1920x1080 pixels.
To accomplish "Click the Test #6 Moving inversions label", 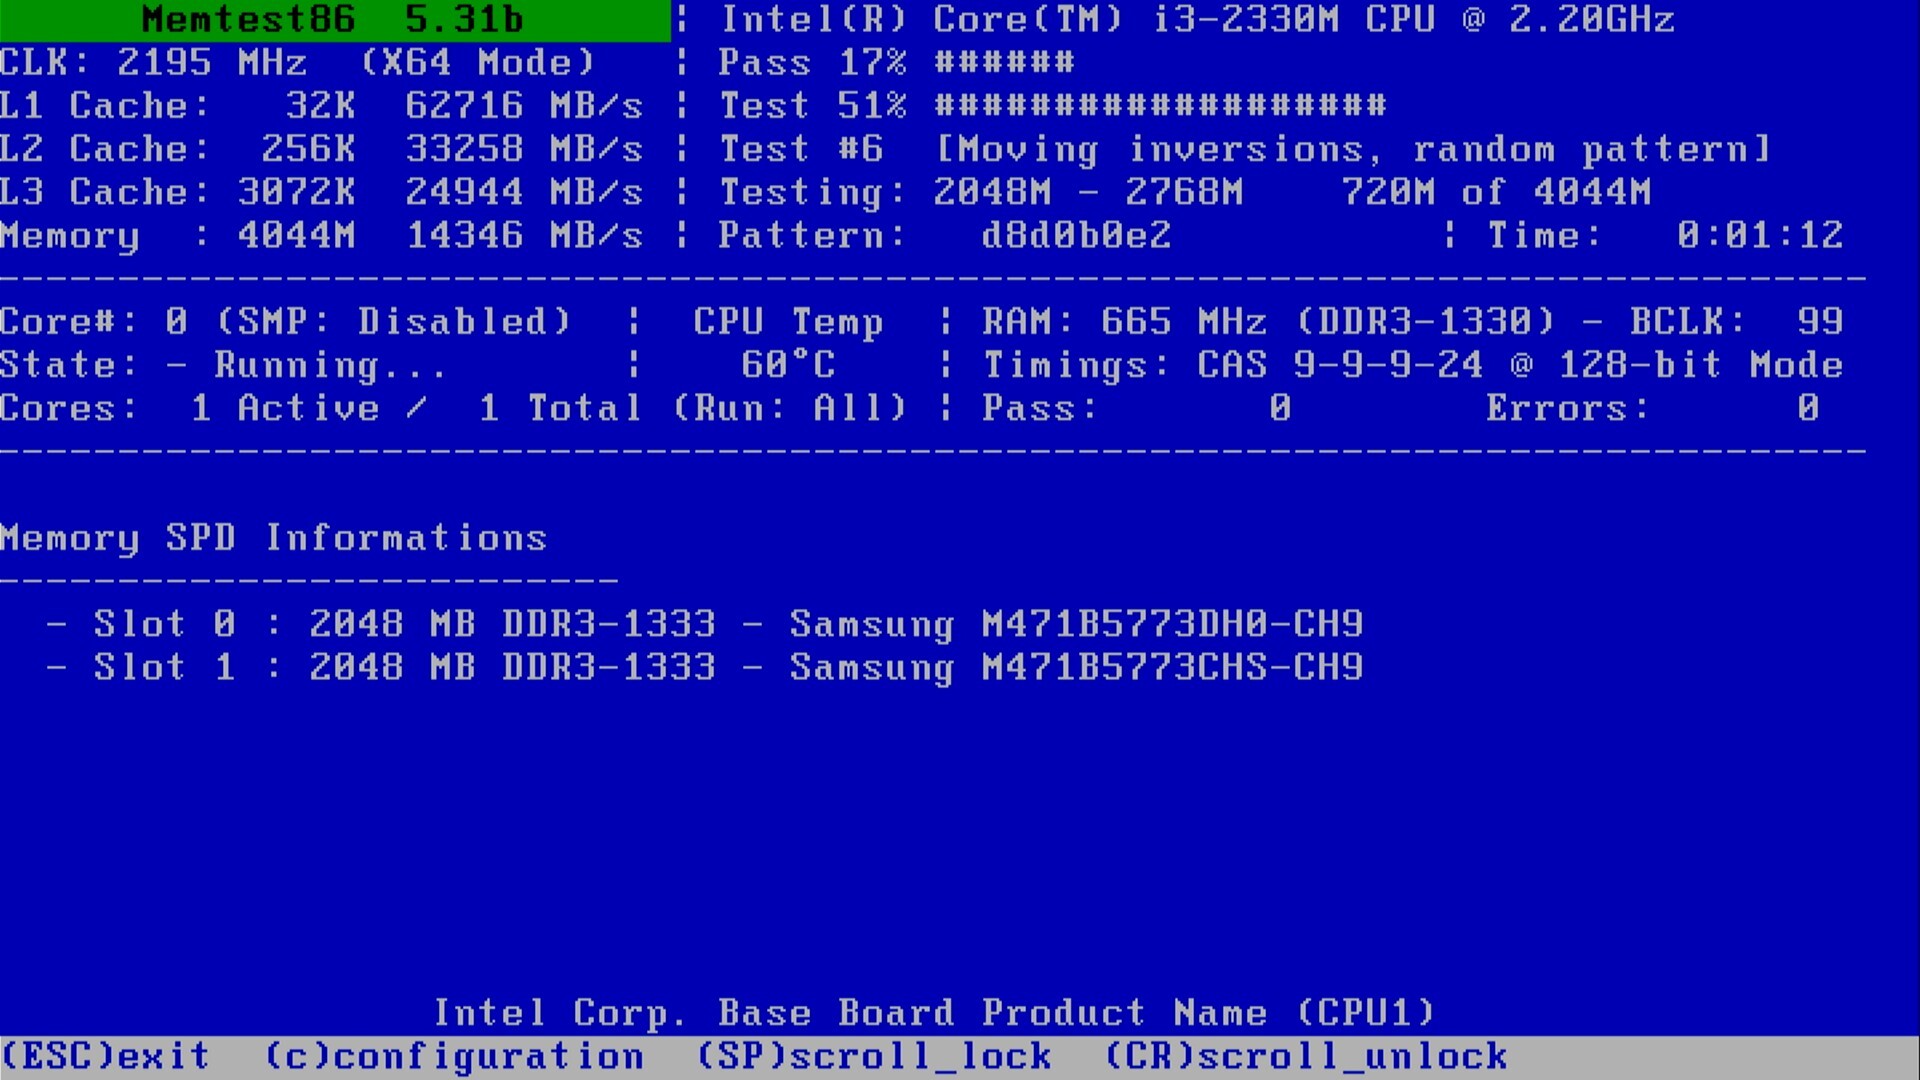I will 1244,150.
